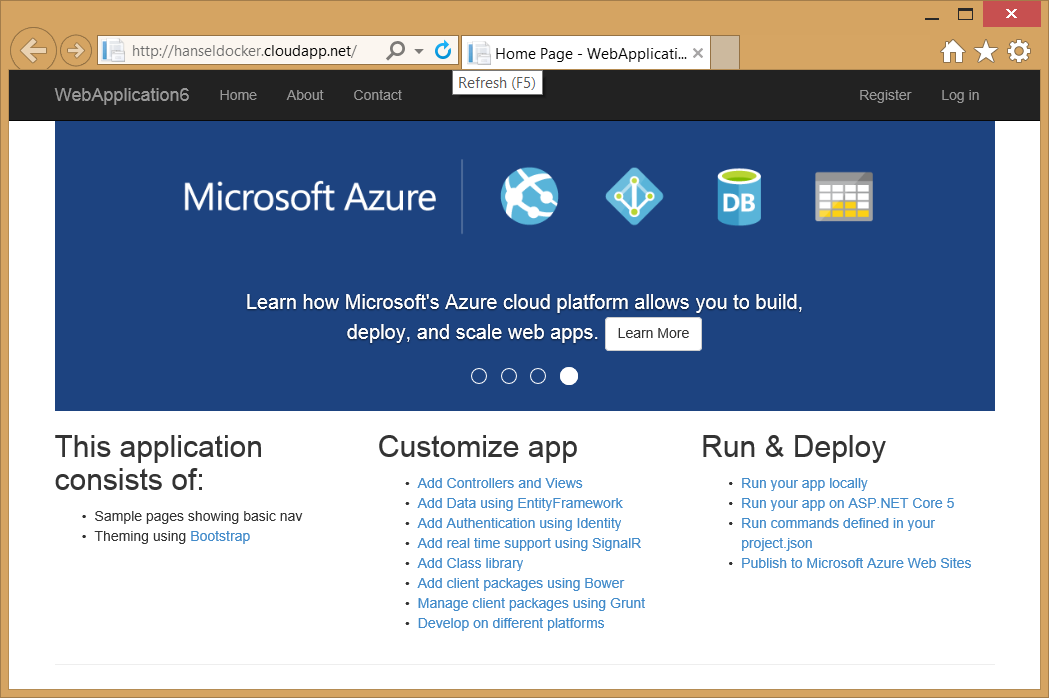The width and height of the screenshot is (1049, 698).
Task: Open Manage client packages using Grunt link
Action: coord(531,604)
